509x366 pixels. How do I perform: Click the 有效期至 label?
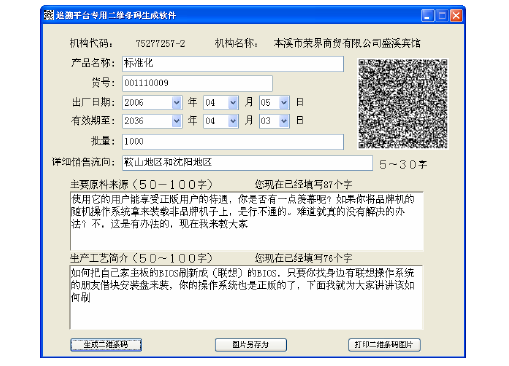93,120
